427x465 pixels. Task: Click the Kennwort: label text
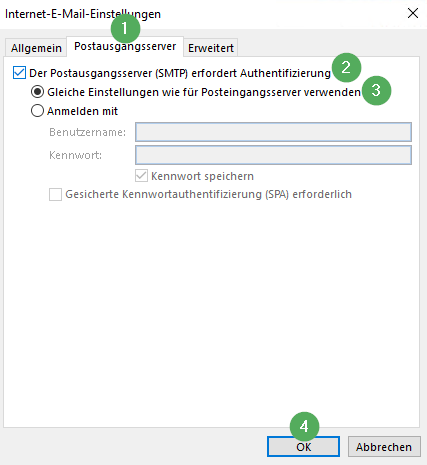[75, 155]
